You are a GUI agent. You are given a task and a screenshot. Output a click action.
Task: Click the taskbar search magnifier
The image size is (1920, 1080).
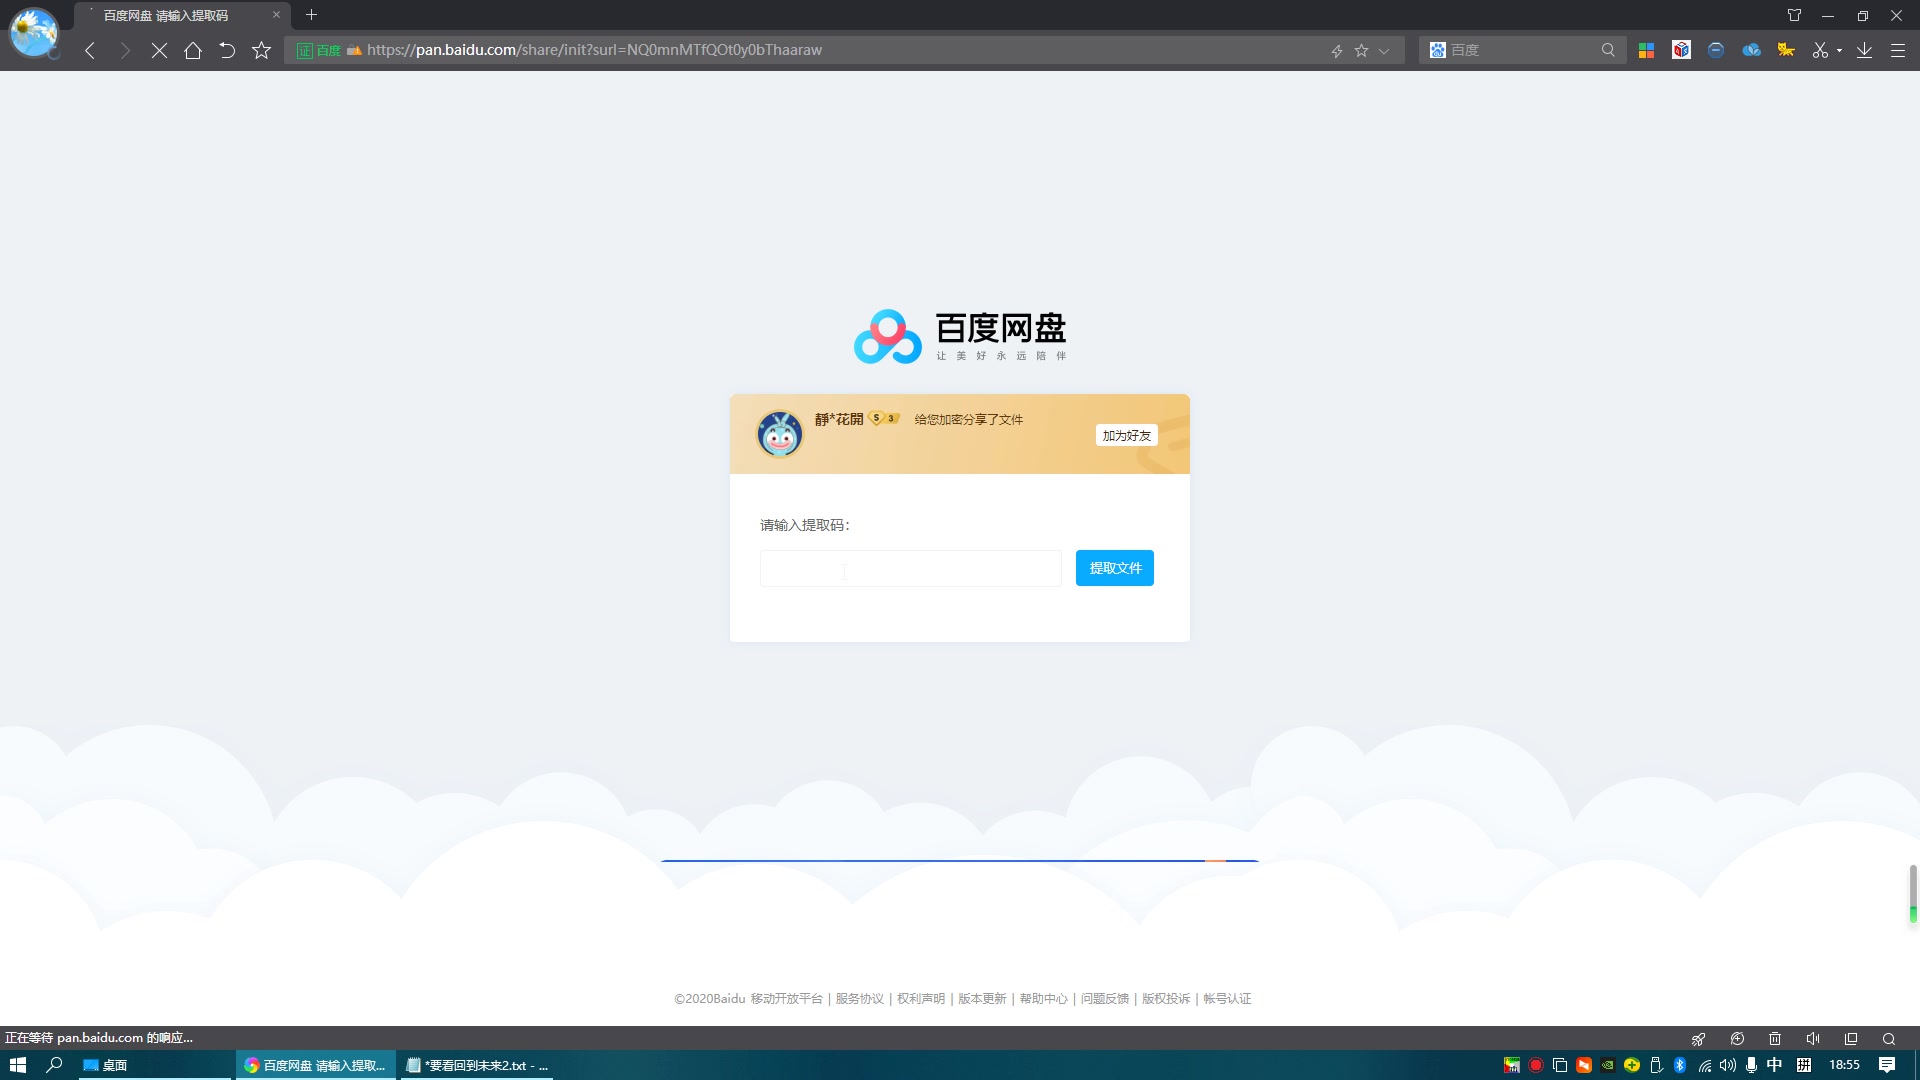point(55,1065)
